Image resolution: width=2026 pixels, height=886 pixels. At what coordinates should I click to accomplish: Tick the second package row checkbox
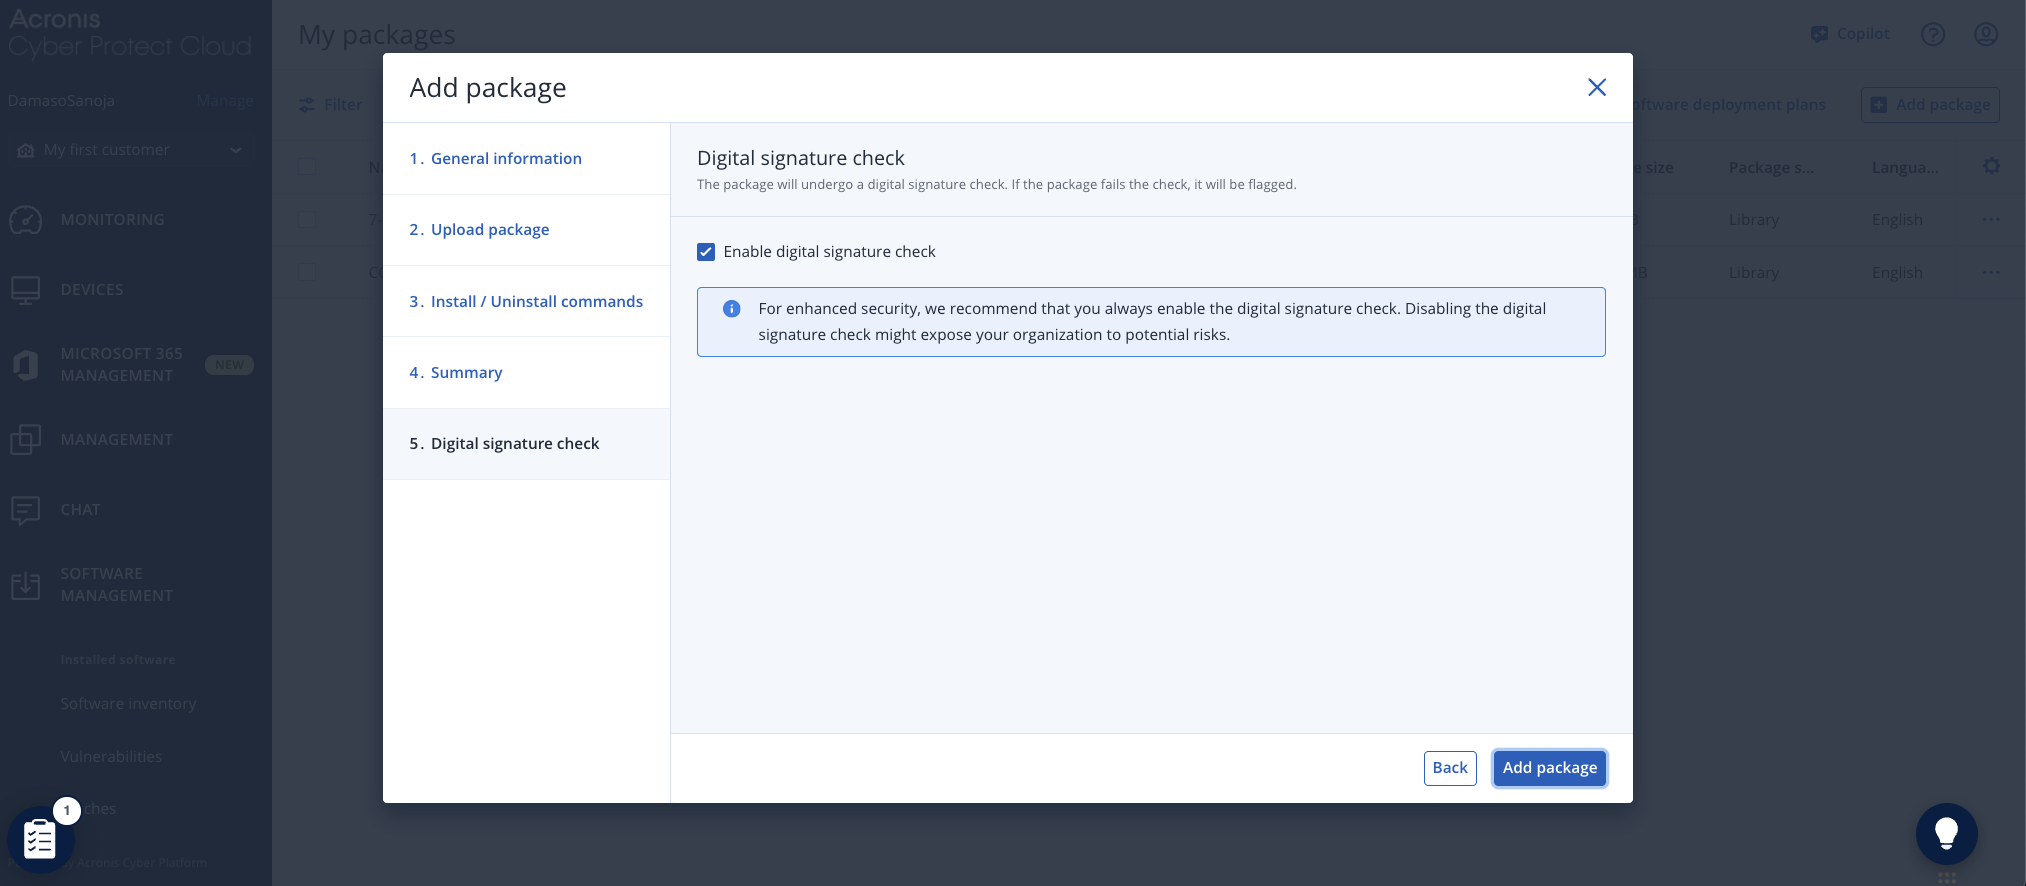(307, 272)
